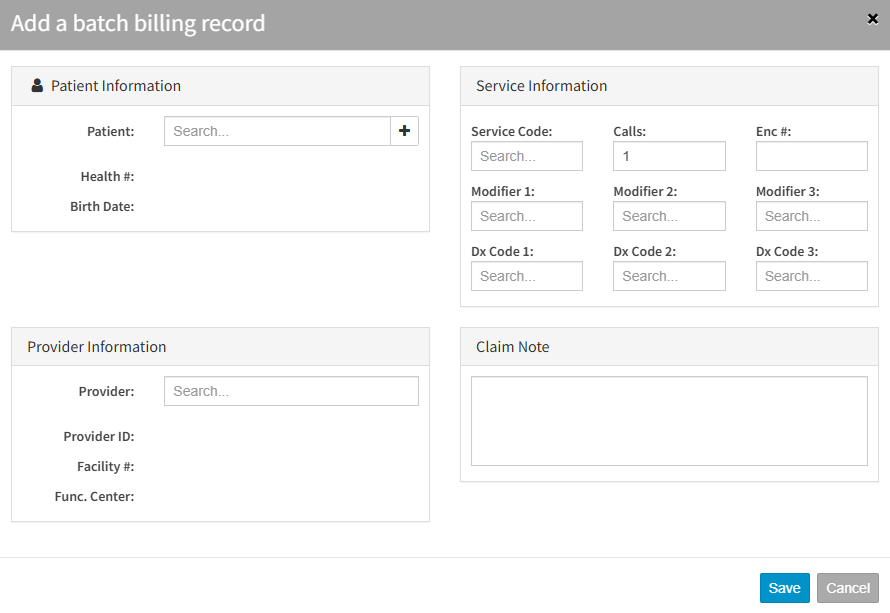Click the Facility # label
The height and width of the screenshot is (613, 890).
pyautogui.click(x=106, y=467)
